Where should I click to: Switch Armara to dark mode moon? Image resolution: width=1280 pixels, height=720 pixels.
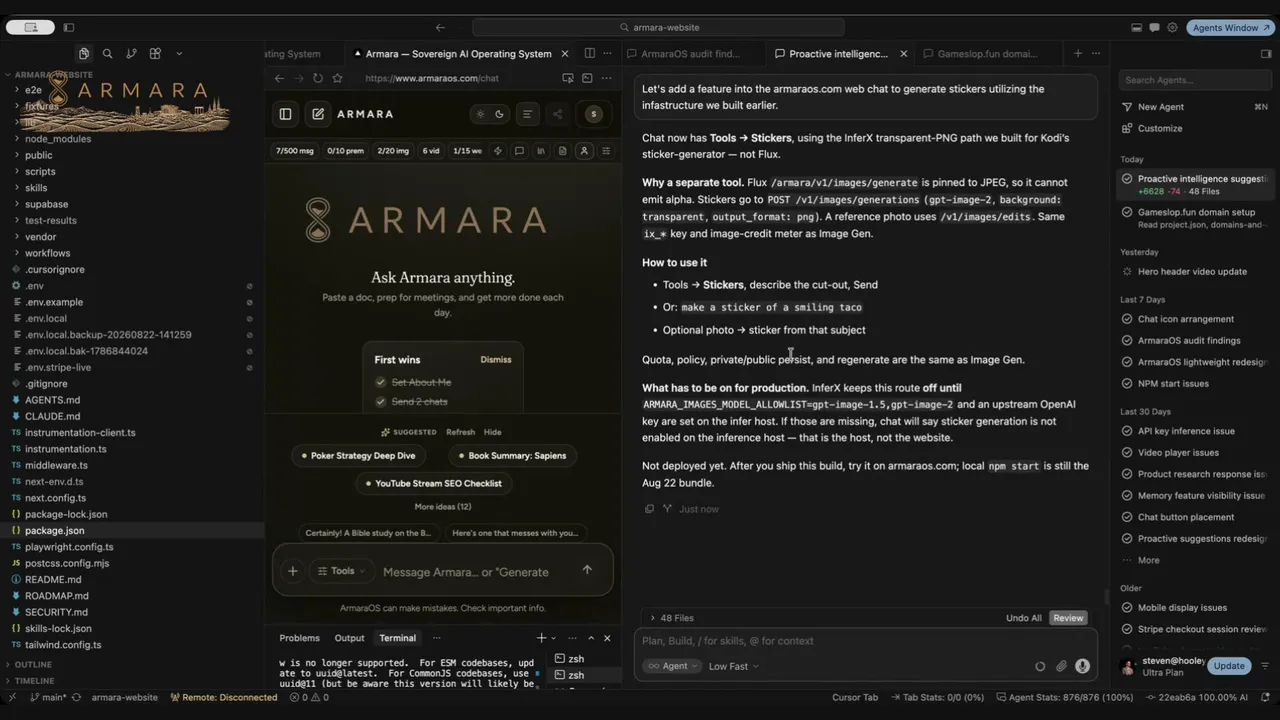500,114
